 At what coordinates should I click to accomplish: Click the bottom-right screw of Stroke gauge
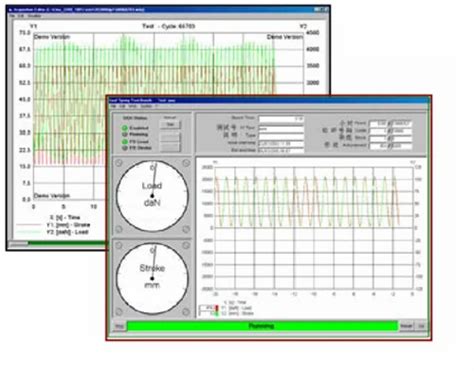pyautogui.click(x=186, y=312)
